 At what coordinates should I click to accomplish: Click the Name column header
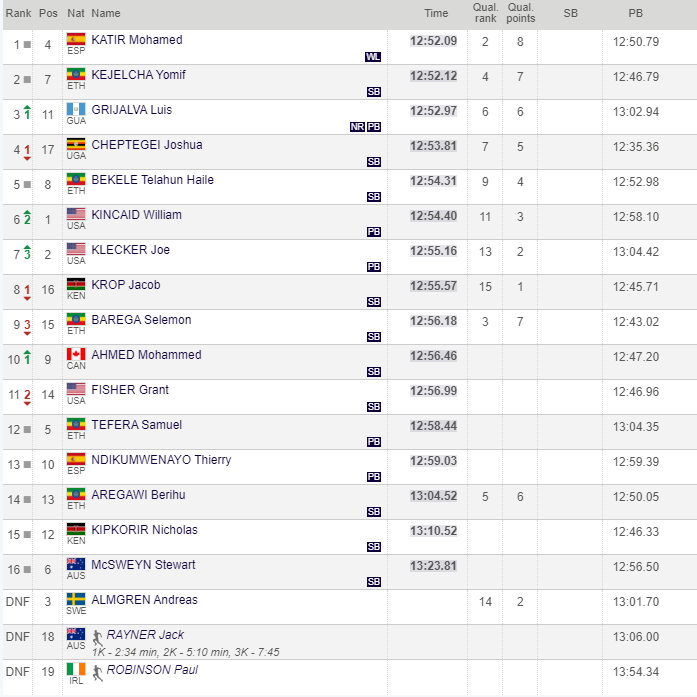106,13
